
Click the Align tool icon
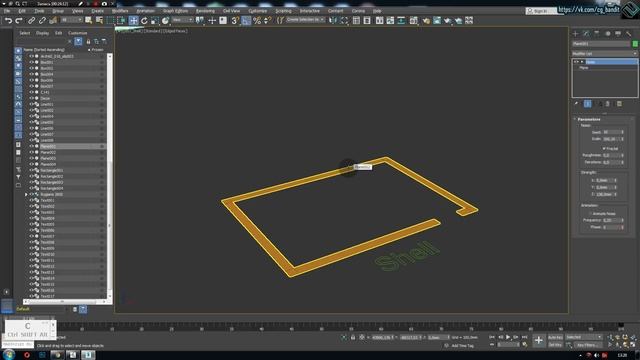click(344, 20)
